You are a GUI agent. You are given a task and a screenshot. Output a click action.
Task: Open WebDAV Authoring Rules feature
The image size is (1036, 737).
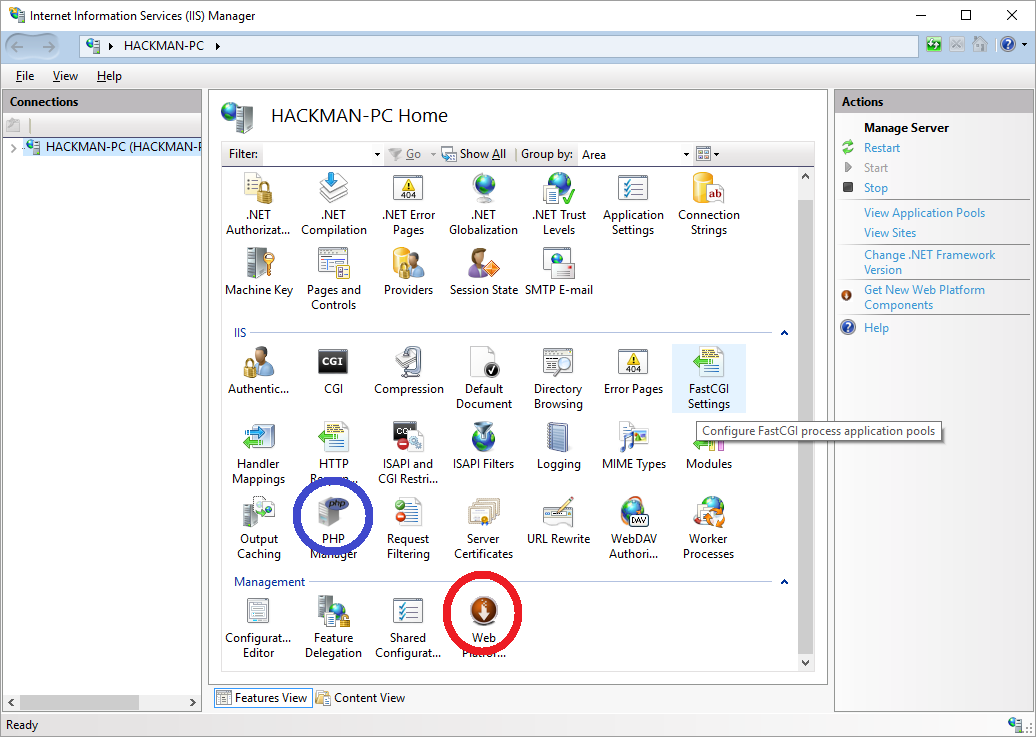[634, 529]
